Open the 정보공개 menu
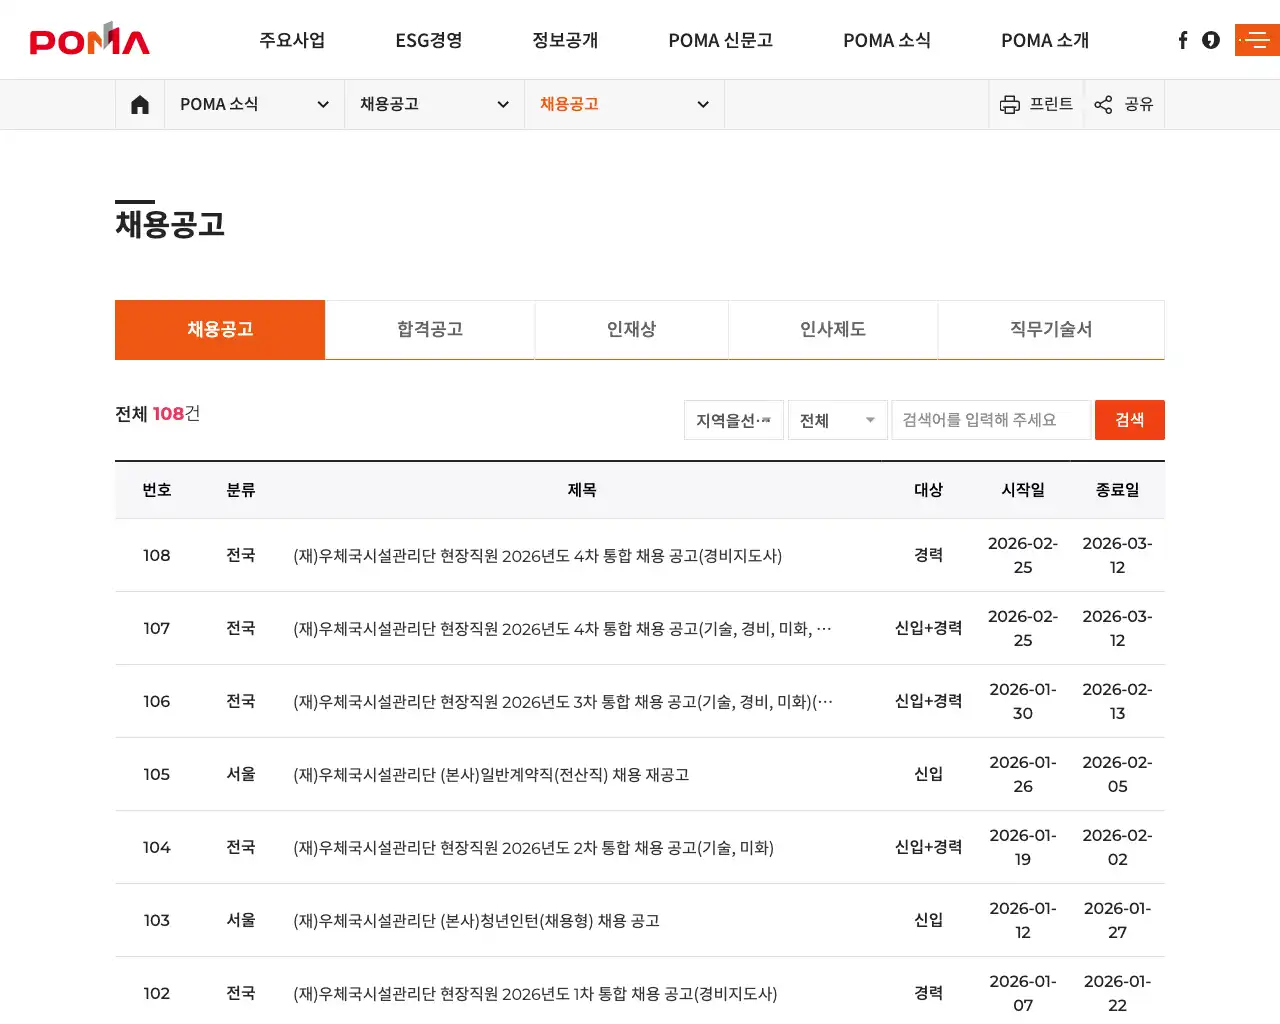The width and height of the screenshot is (1280, 1024). [565, 40]
